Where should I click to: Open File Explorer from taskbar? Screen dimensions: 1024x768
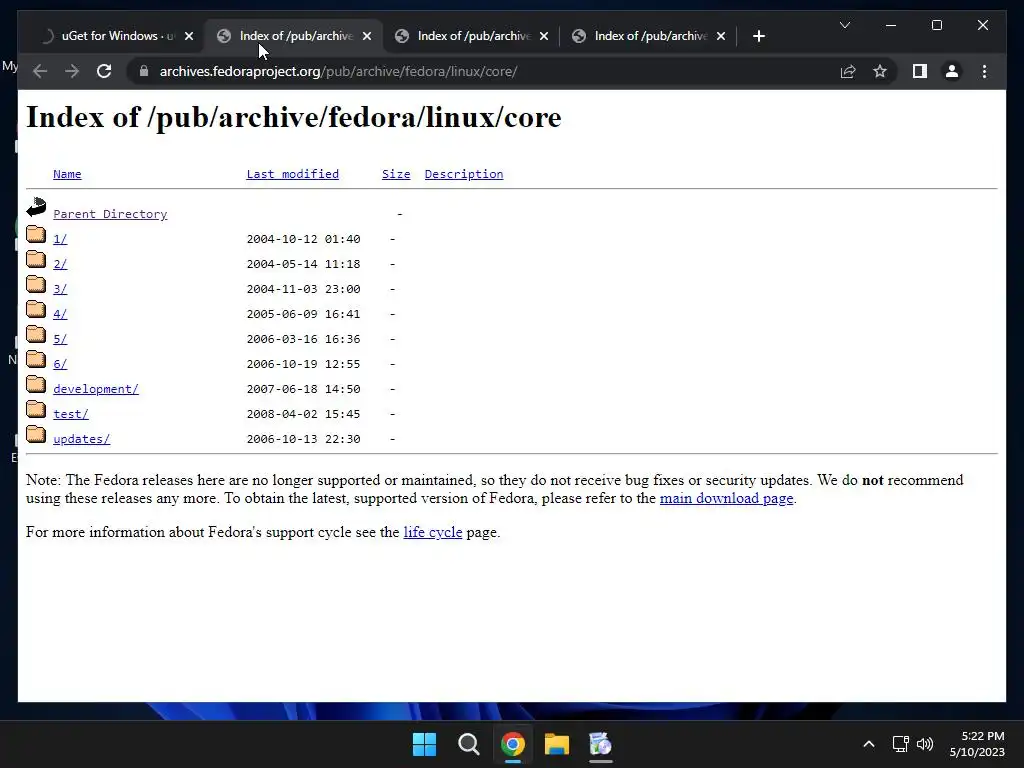coord(557,744)
